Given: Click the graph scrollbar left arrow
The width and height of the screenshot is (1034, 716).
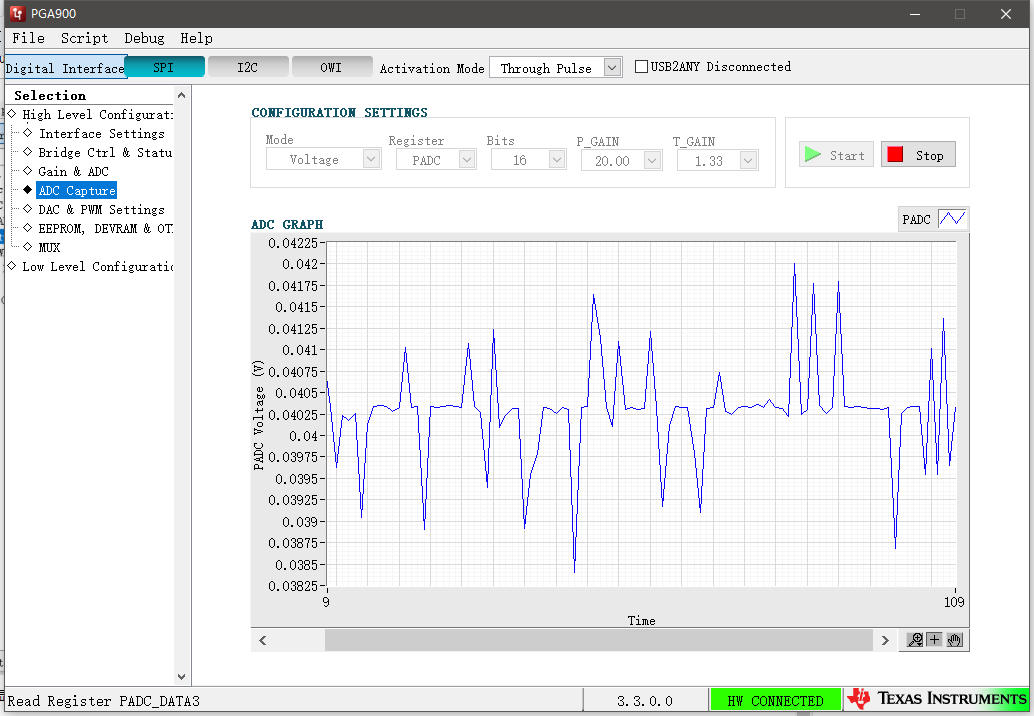Looking at the screenshot, I should click(263, 640).
